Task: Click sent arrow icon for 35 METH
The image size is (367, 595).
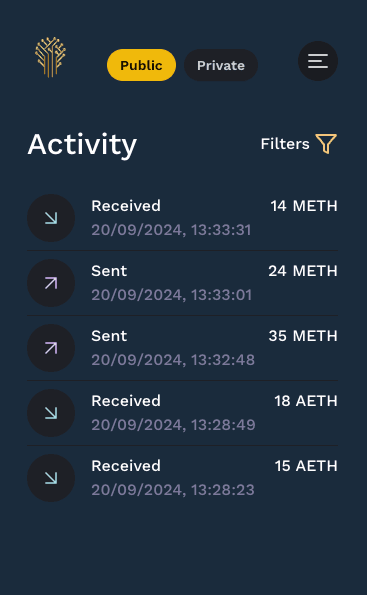Action: click(51, 348)
